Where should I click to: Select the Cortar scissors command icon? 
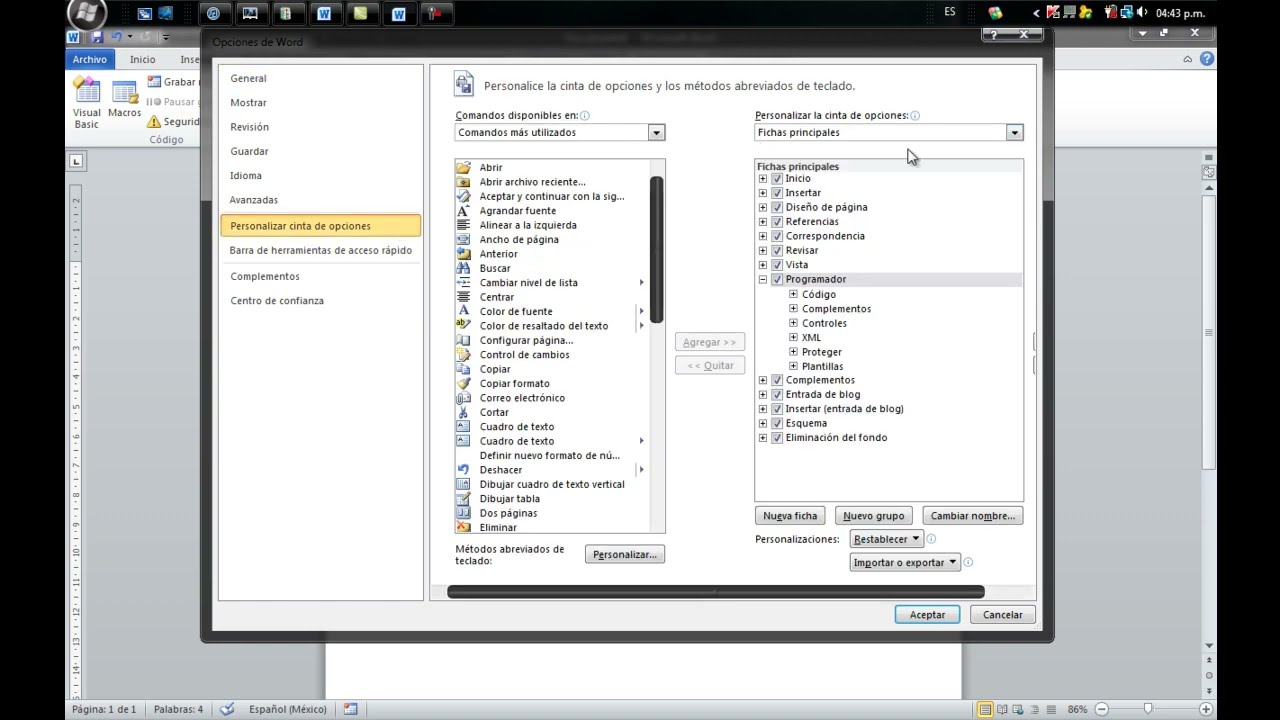click(463, 412)
